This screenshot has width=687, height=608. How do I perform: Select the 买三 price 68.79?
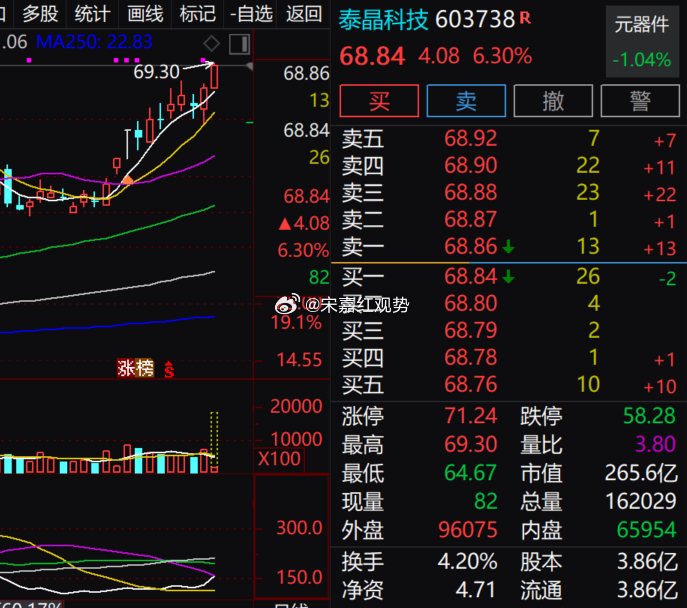coord(471,331)
